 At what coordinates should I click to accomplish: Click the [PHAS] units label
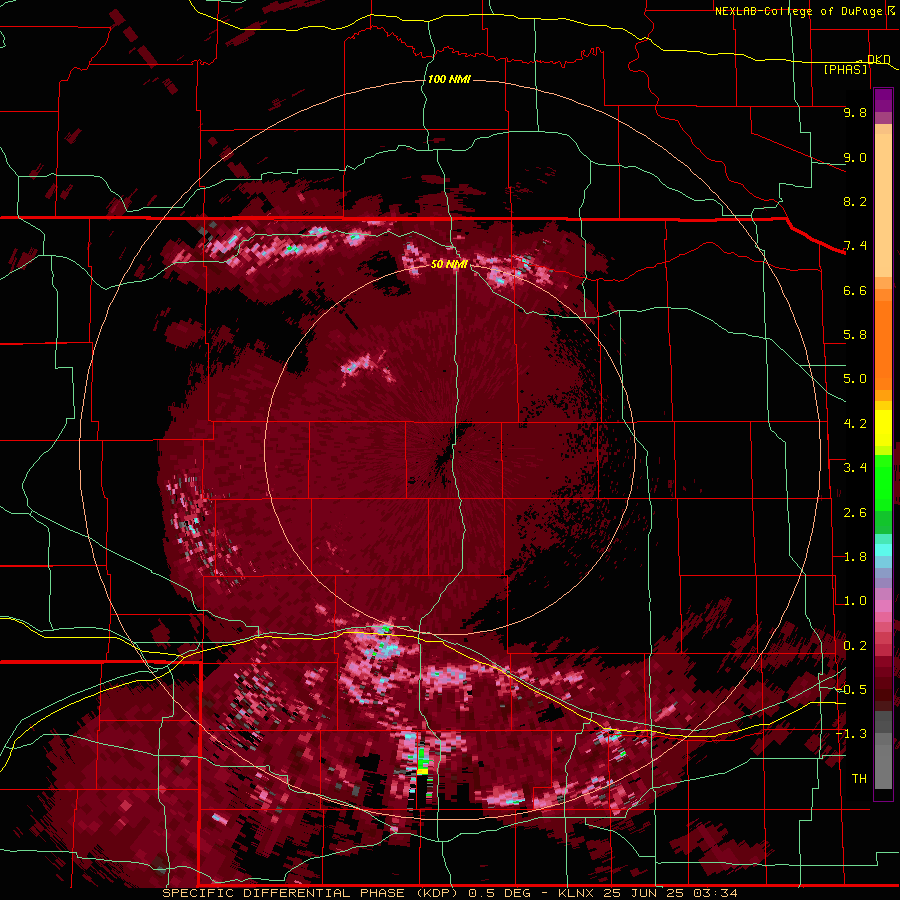[x=845, y=69]
